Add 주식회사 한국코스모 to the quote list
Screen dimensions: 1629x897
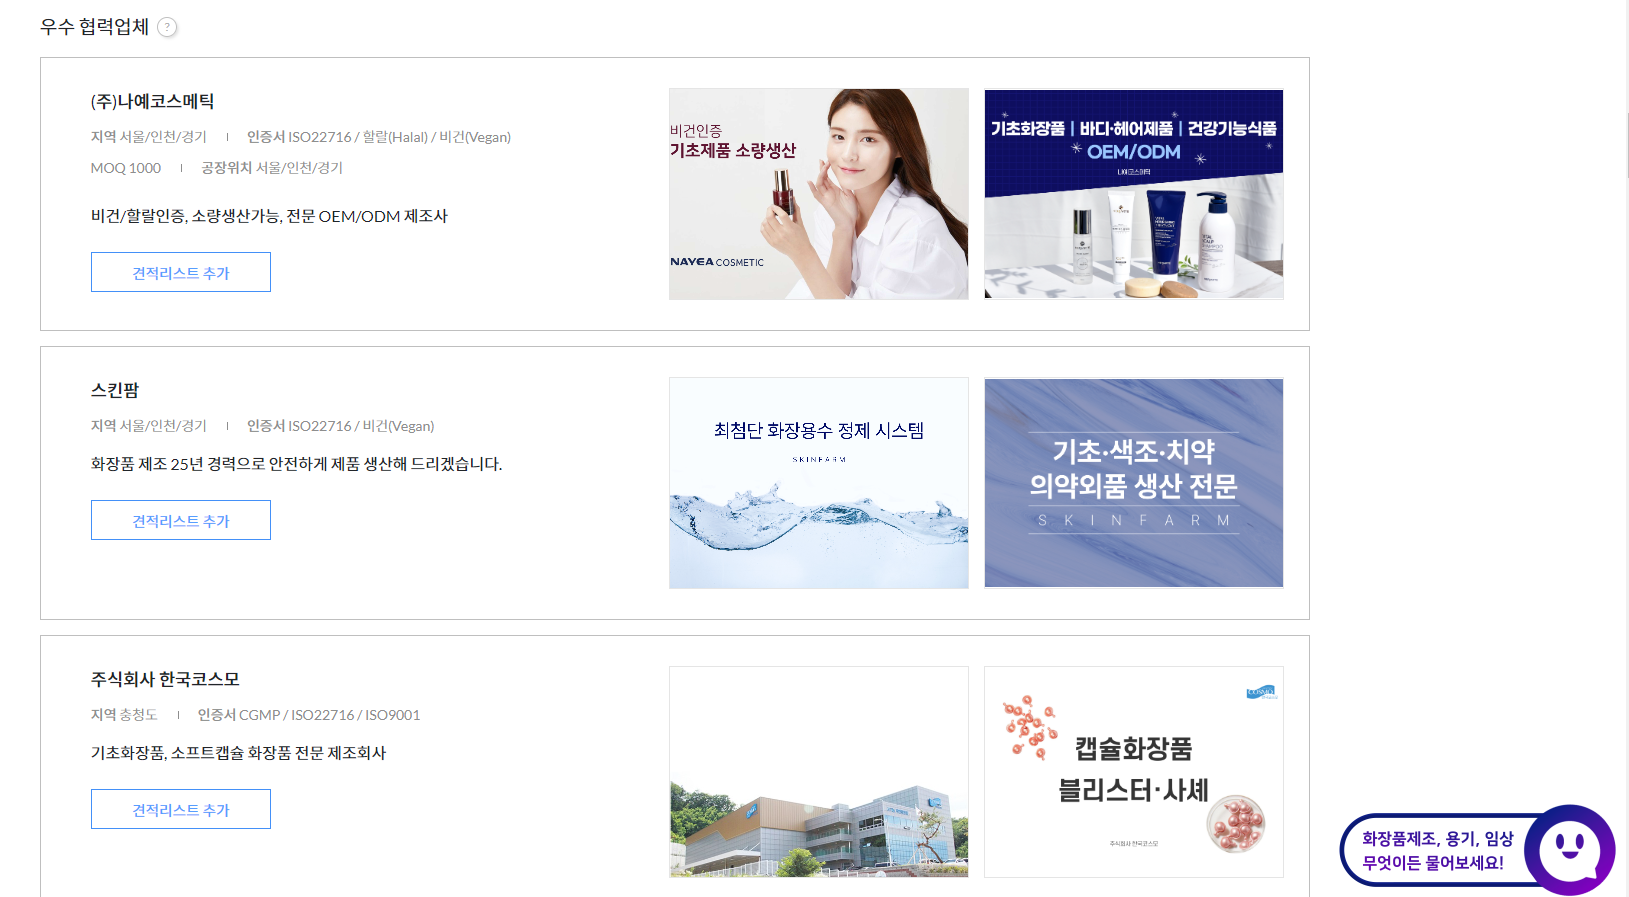point(181,809)
